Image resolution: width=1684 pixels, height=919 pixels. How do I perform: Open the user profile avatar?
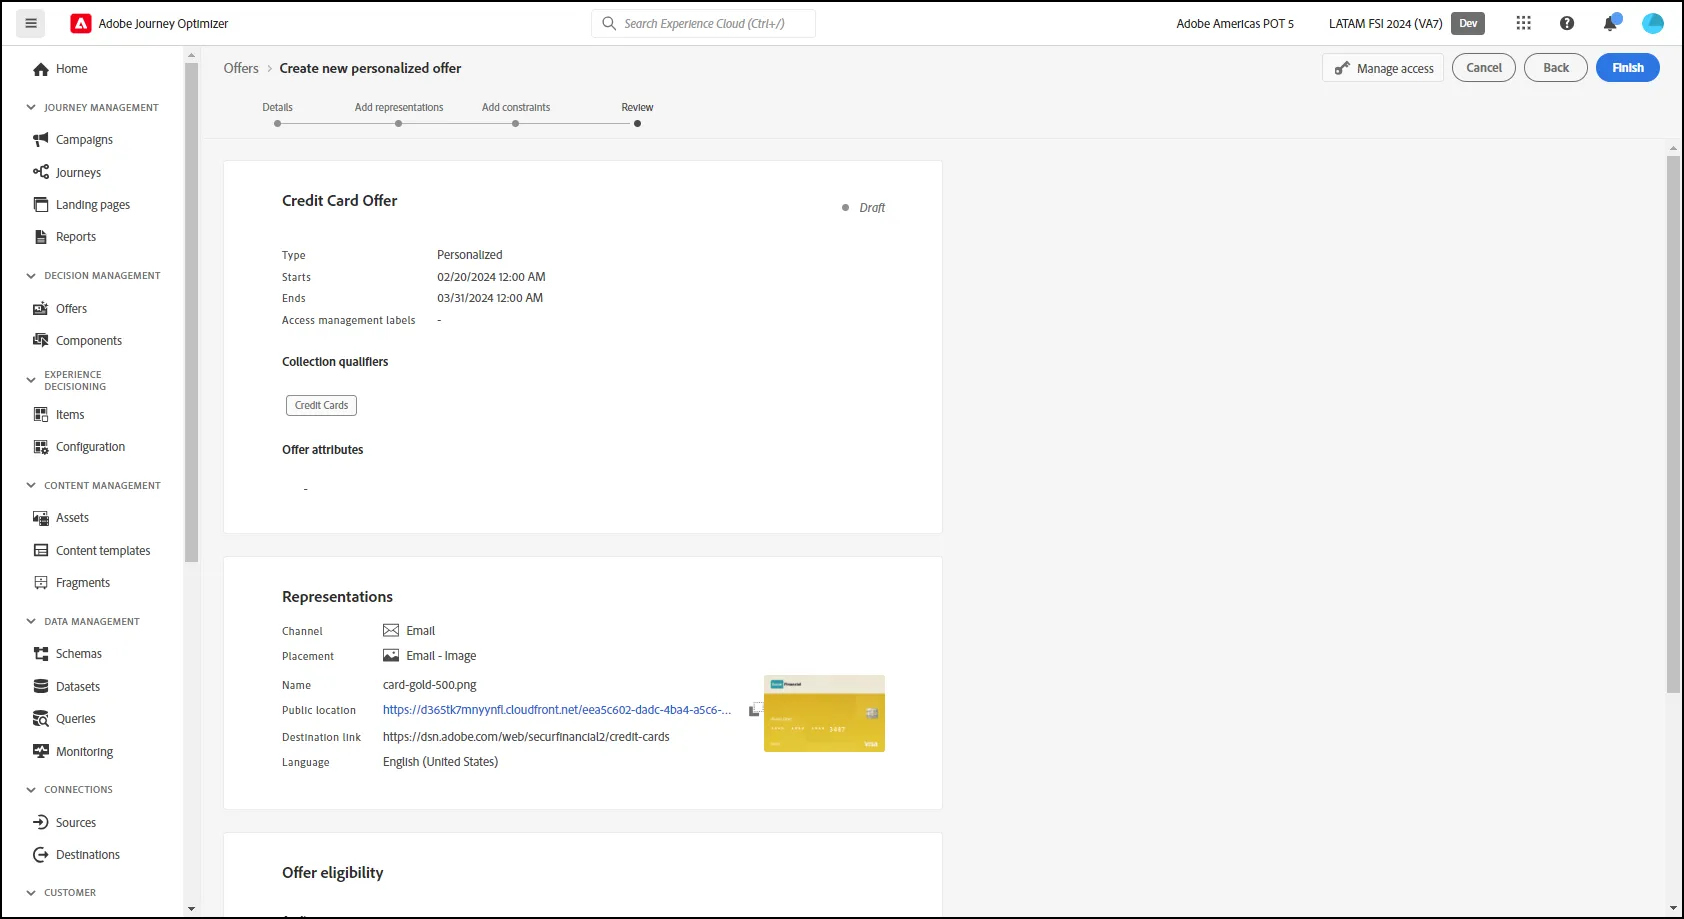tap(1653, 23)
